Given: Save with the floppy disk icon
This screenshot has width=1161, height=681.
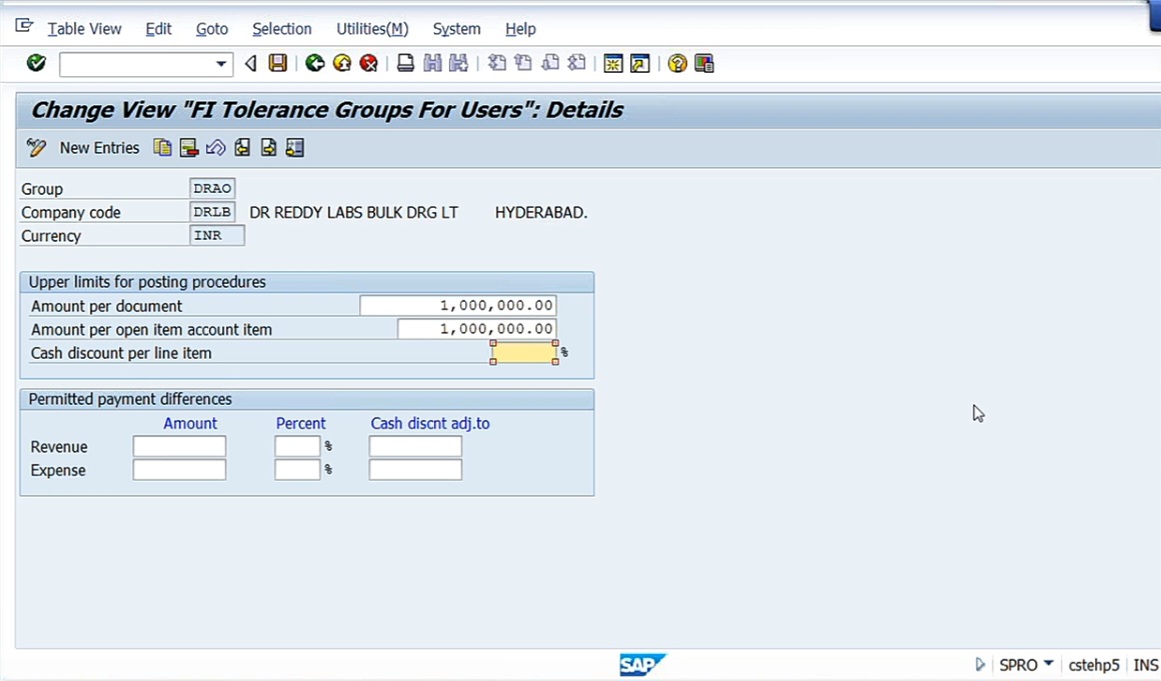Looking at the screenshot, I should click(x=278, y=64).
